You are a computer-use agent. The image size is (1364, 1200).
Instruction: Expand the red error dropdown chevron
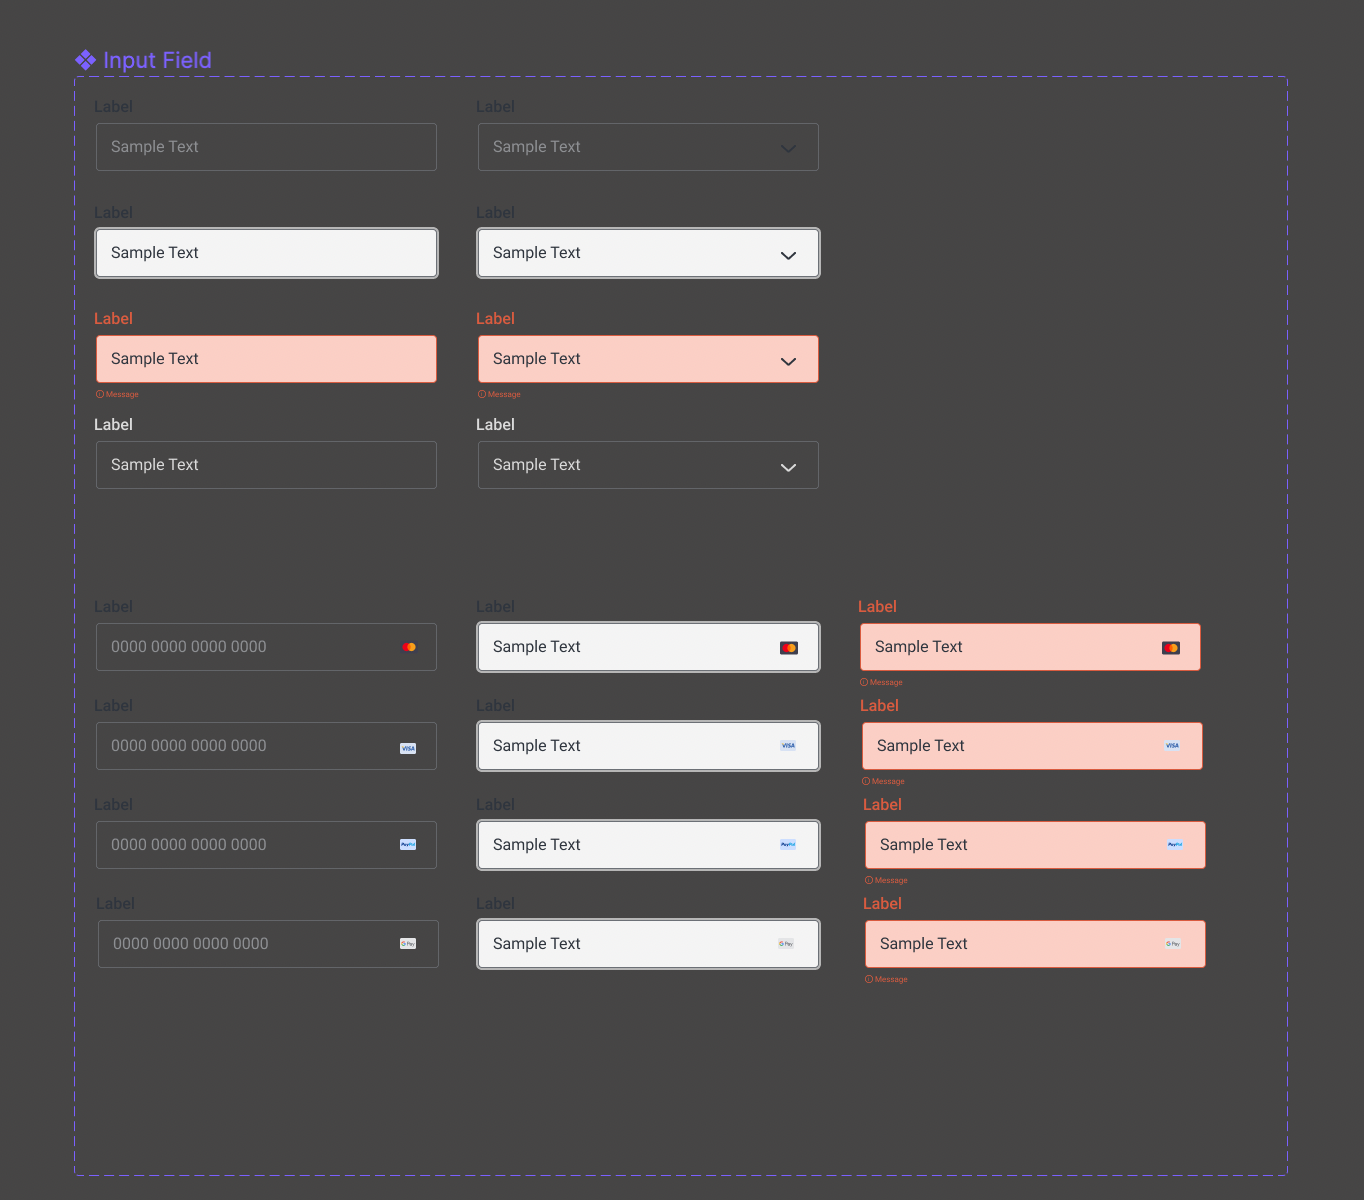pos(788,361)
